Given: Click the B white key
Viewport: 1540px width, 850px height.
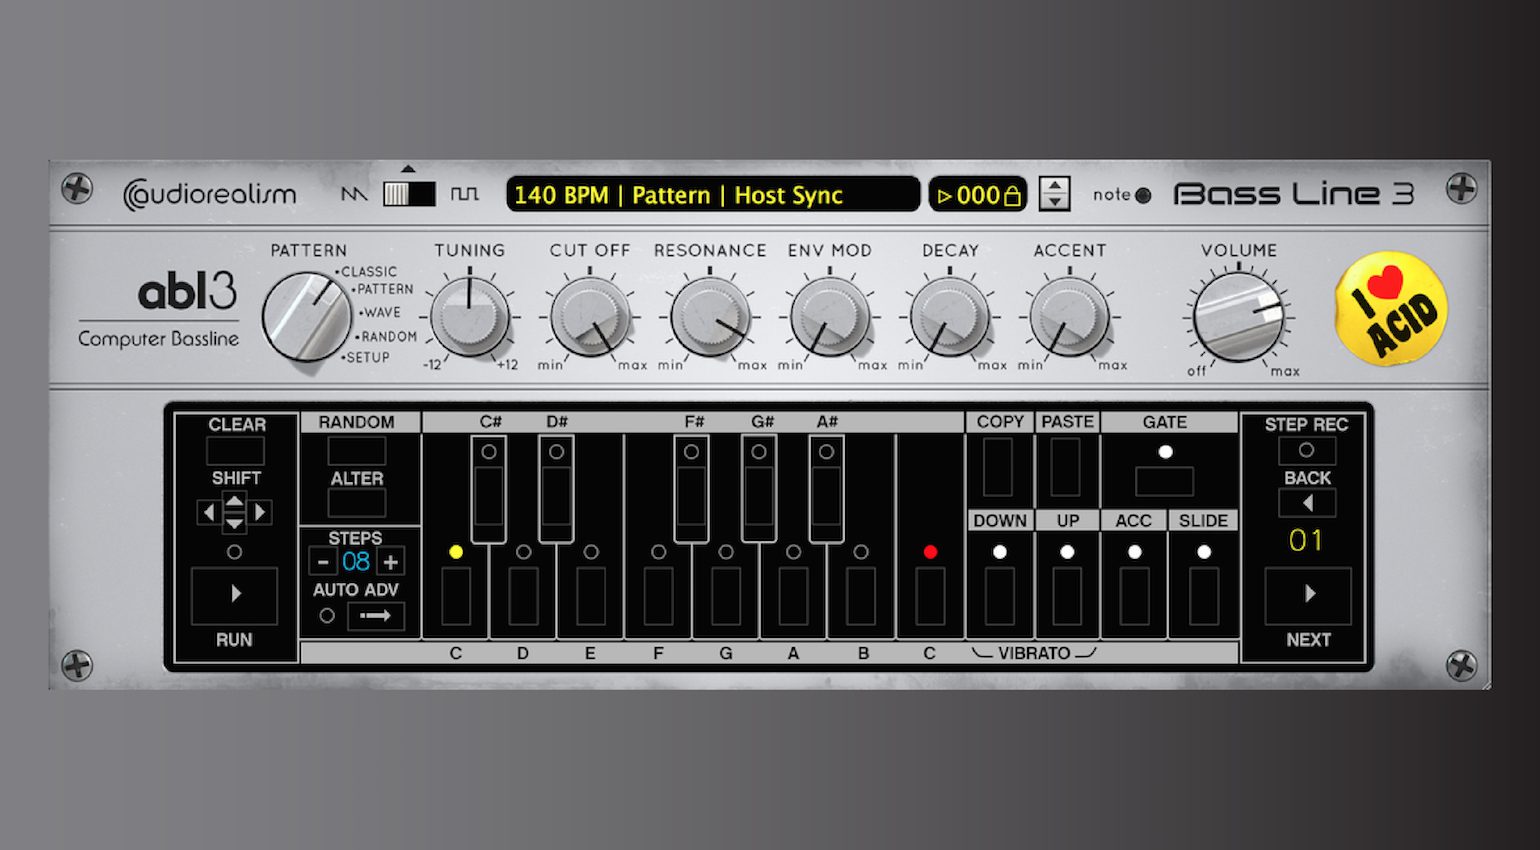Looking at the screenshot, I should [x=861, y=595].
